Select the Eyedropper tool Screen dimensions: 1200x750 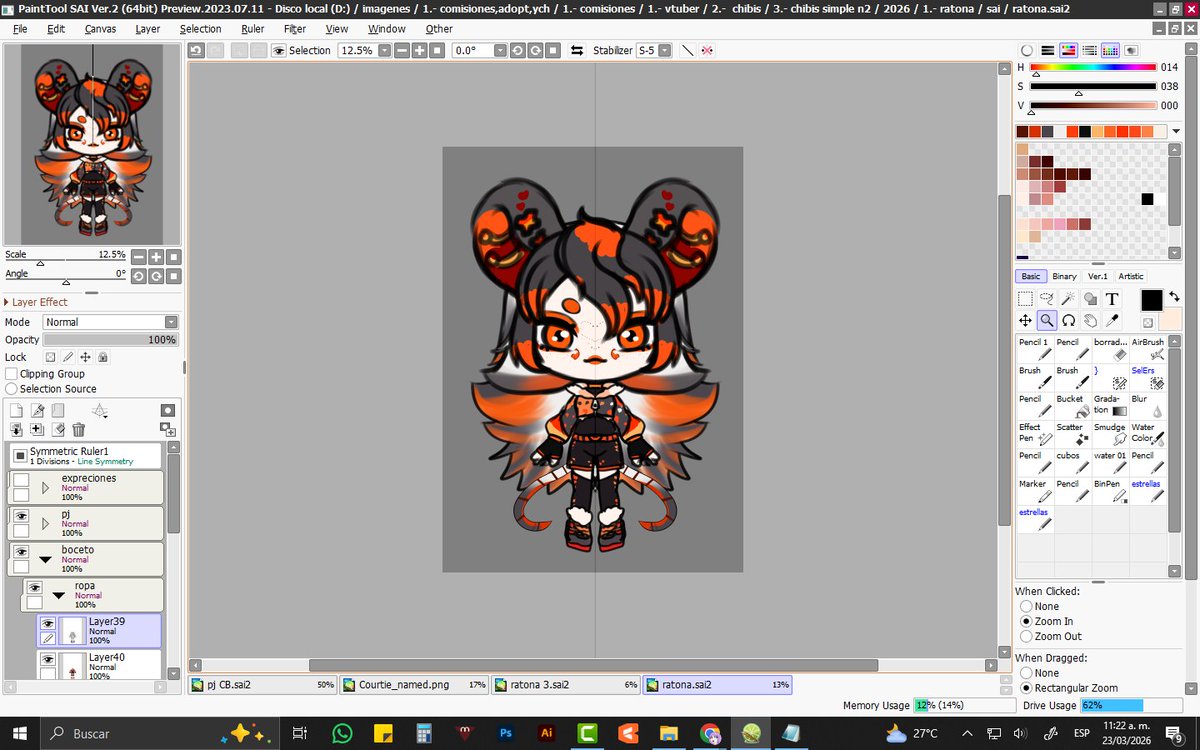(x=1113, y=320)
